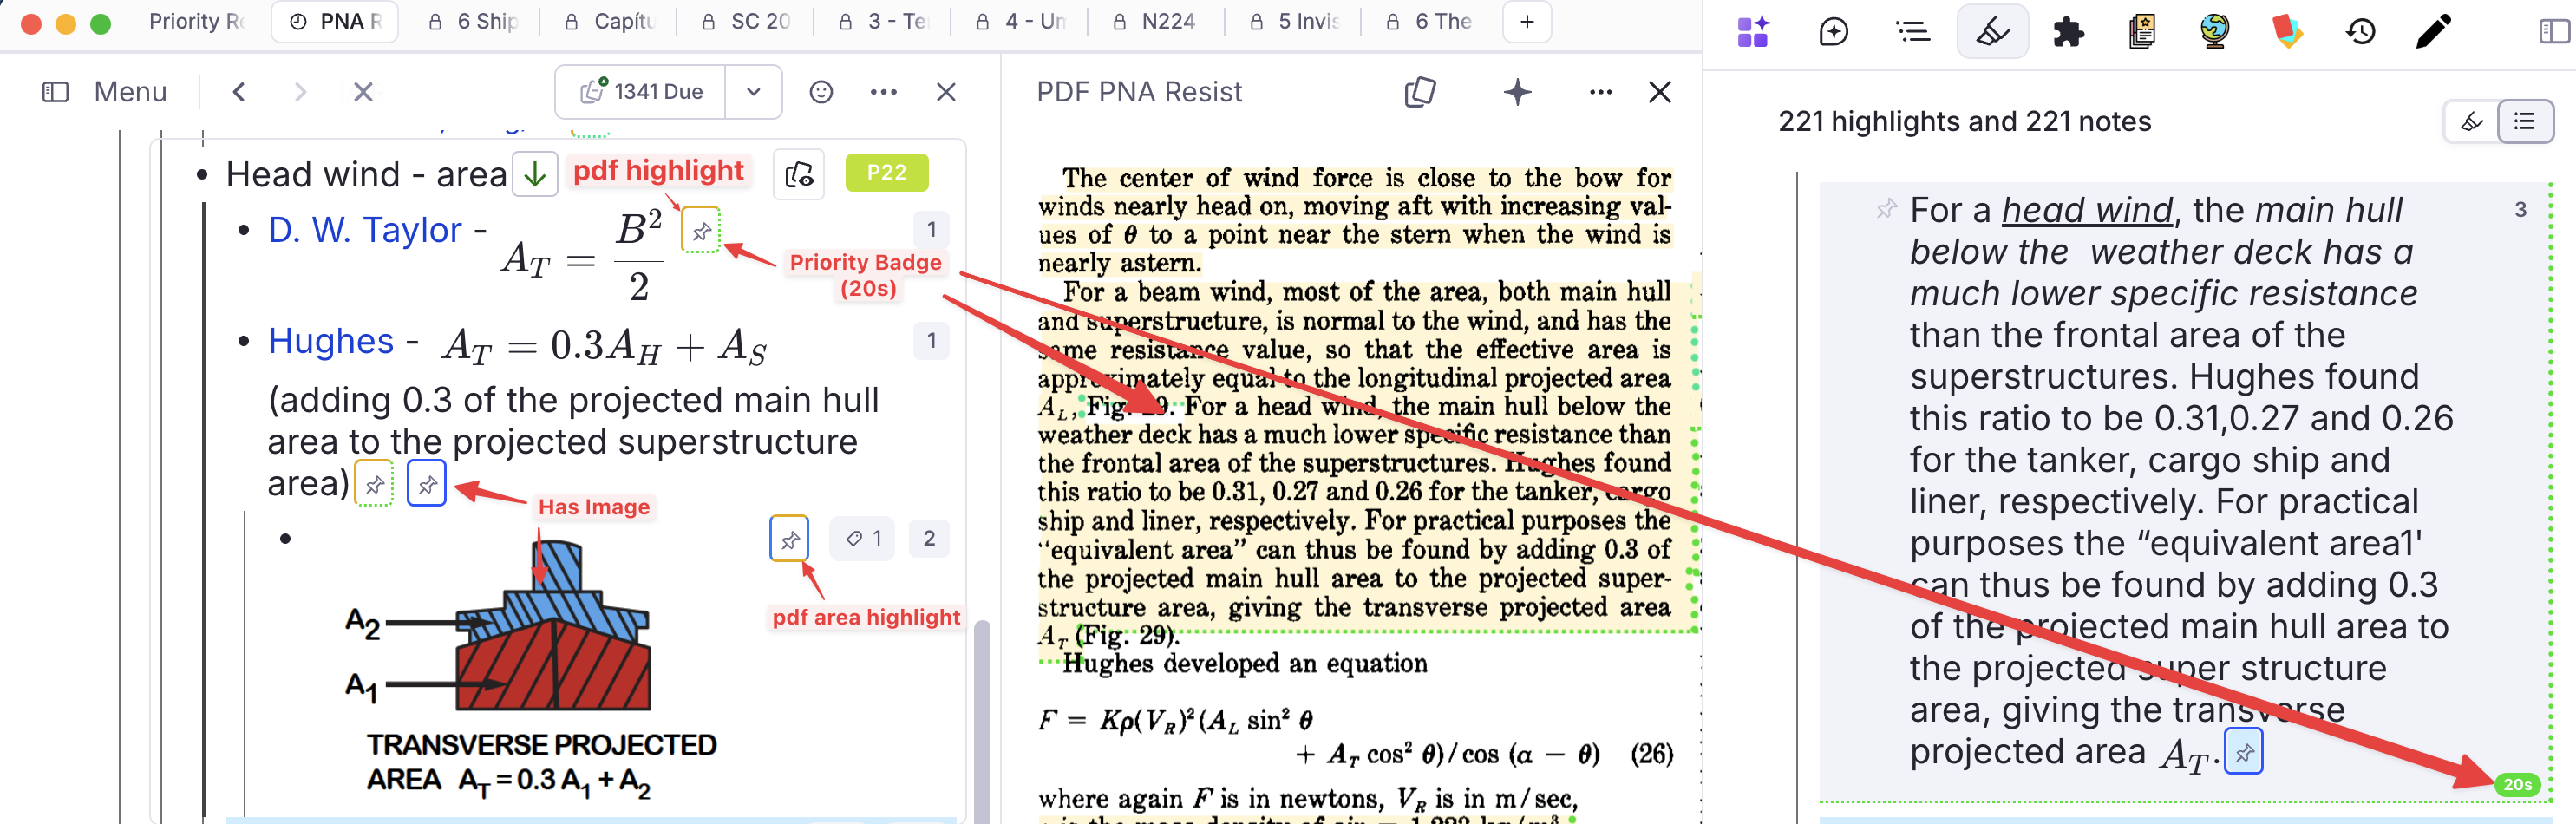Click the sparkle AI icon in PDF header
Viewport: 2576px width, 824px height.
tap(1517, 92)
